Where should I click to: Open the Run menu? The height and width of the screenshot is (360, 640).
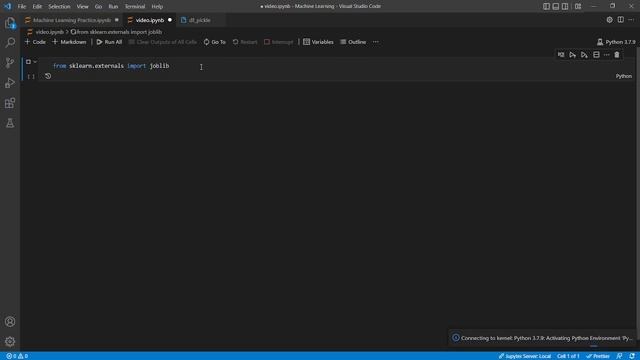[x=113, y=7]
